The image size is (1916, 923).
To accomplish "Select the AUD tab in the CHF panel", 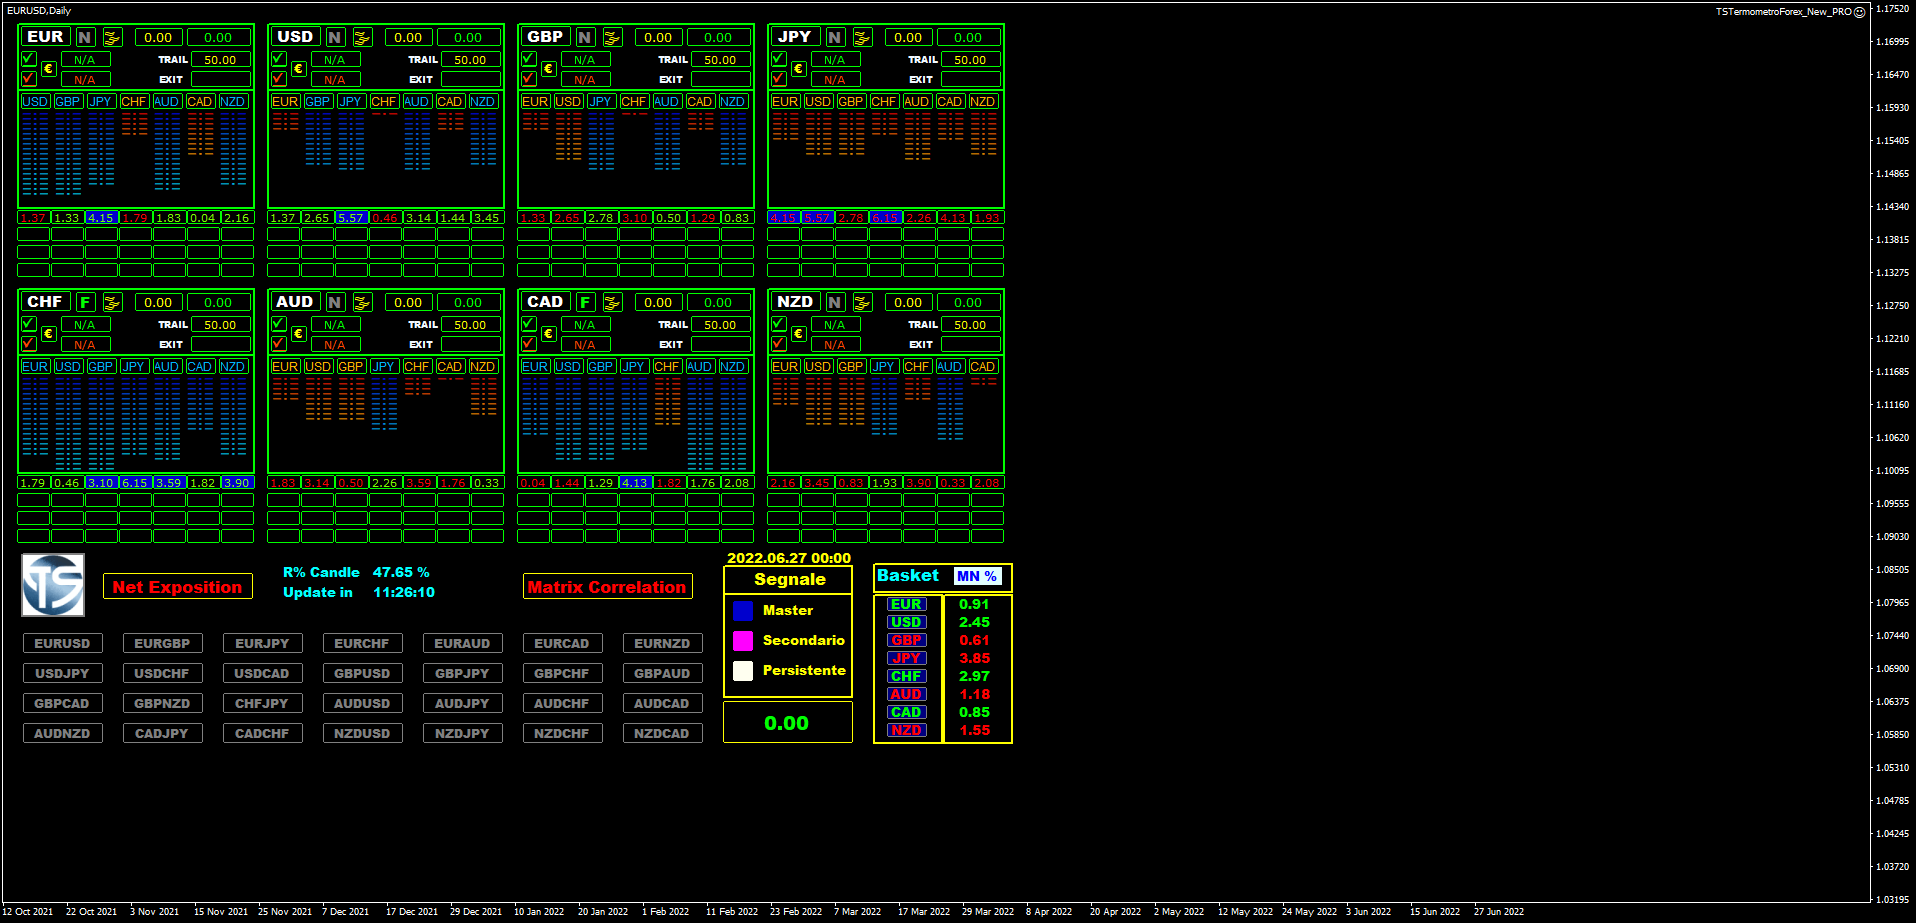I will [x=167, y=367].
